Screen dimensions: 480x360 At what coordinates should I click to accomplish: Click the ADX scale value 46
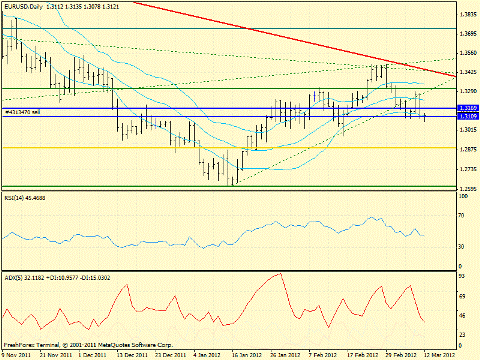pyautogui.click(x=462, y=315)
